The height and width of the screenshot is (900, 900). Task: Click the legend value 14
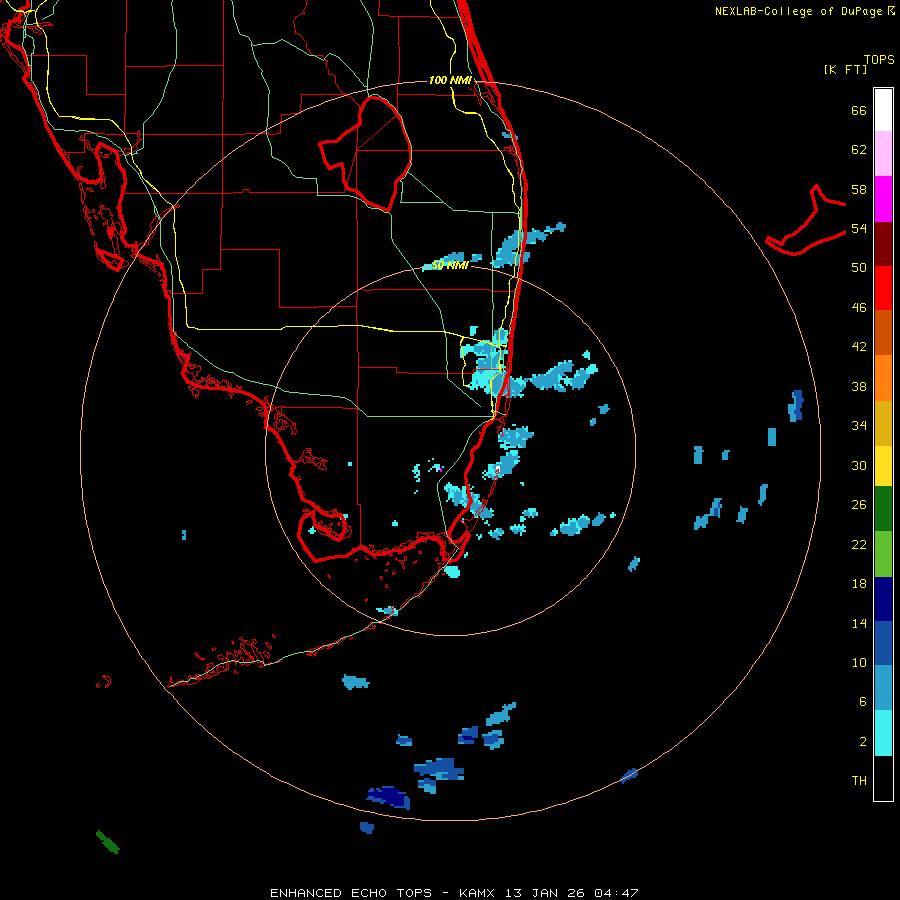click(859, 623)
